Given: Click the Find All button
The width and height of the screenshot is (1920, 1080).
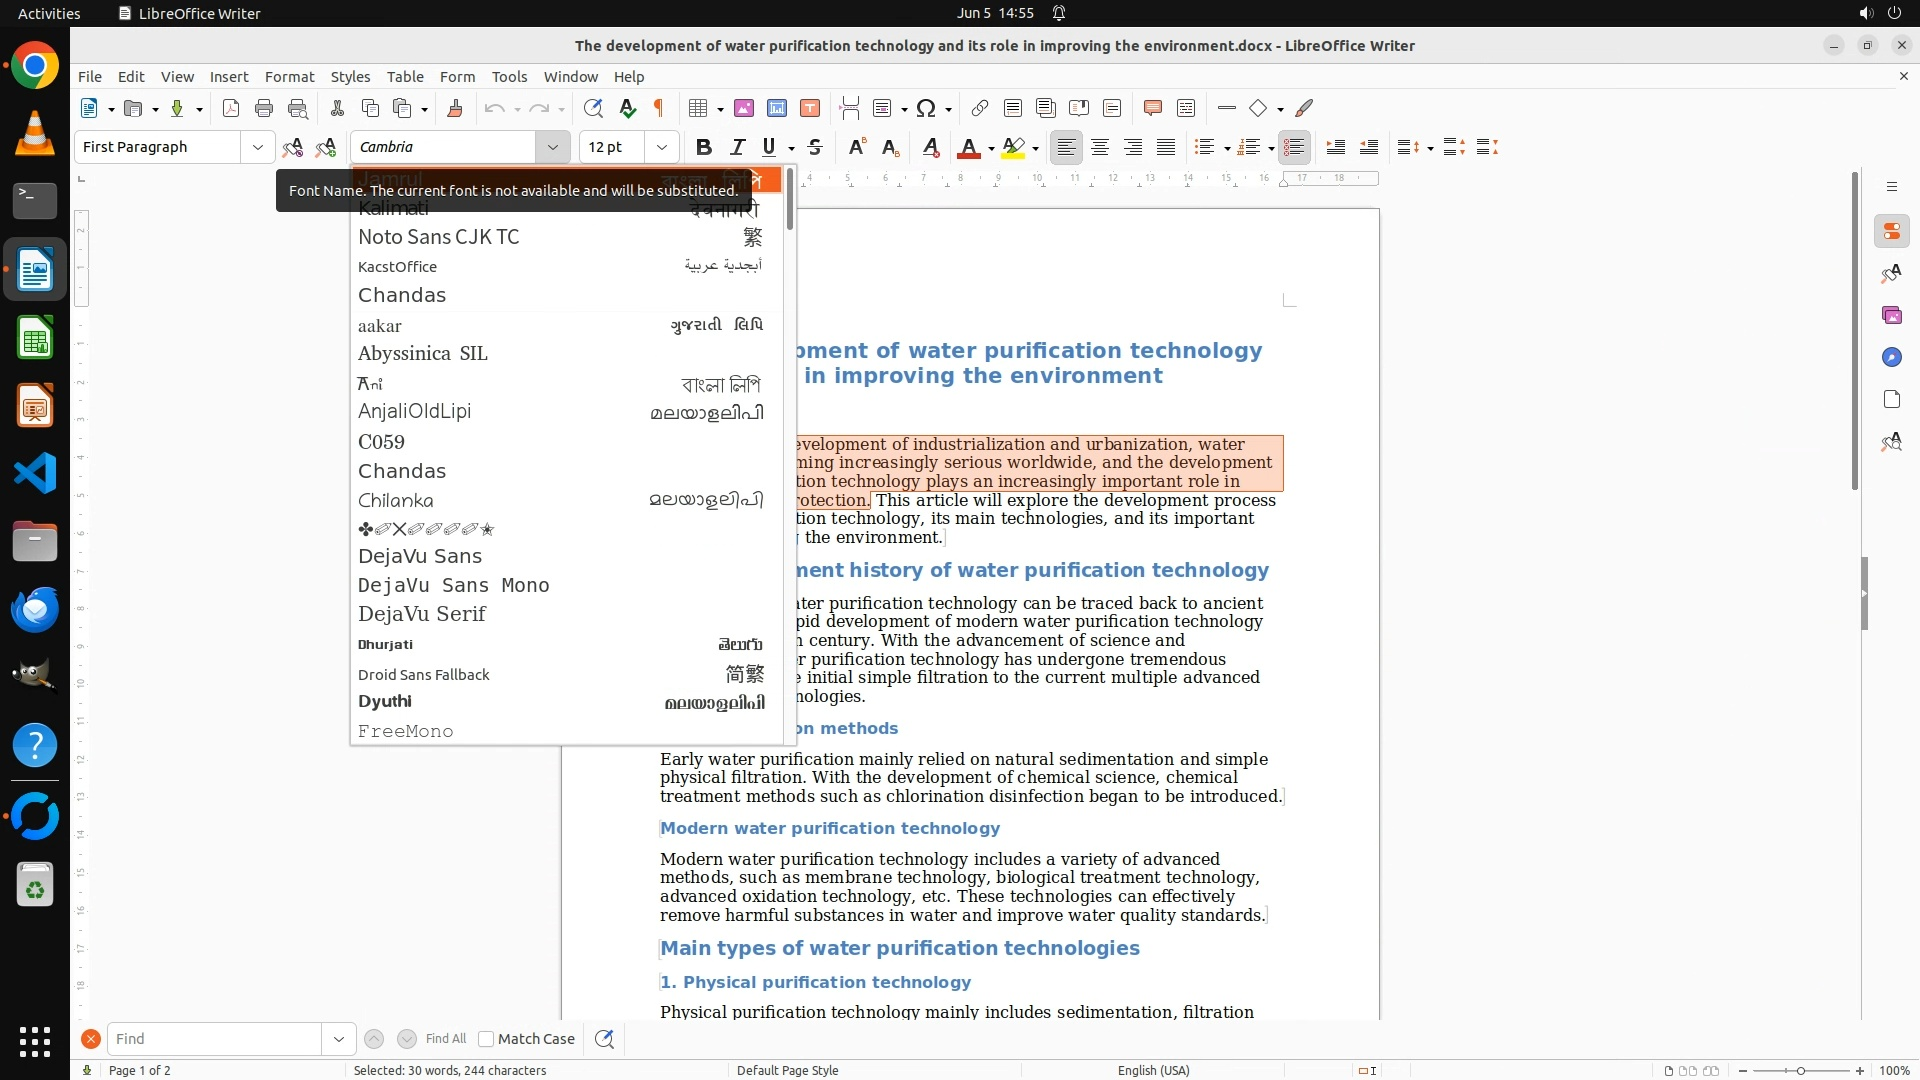Looking at the screenshot, I should click(x=445, y=1039).
